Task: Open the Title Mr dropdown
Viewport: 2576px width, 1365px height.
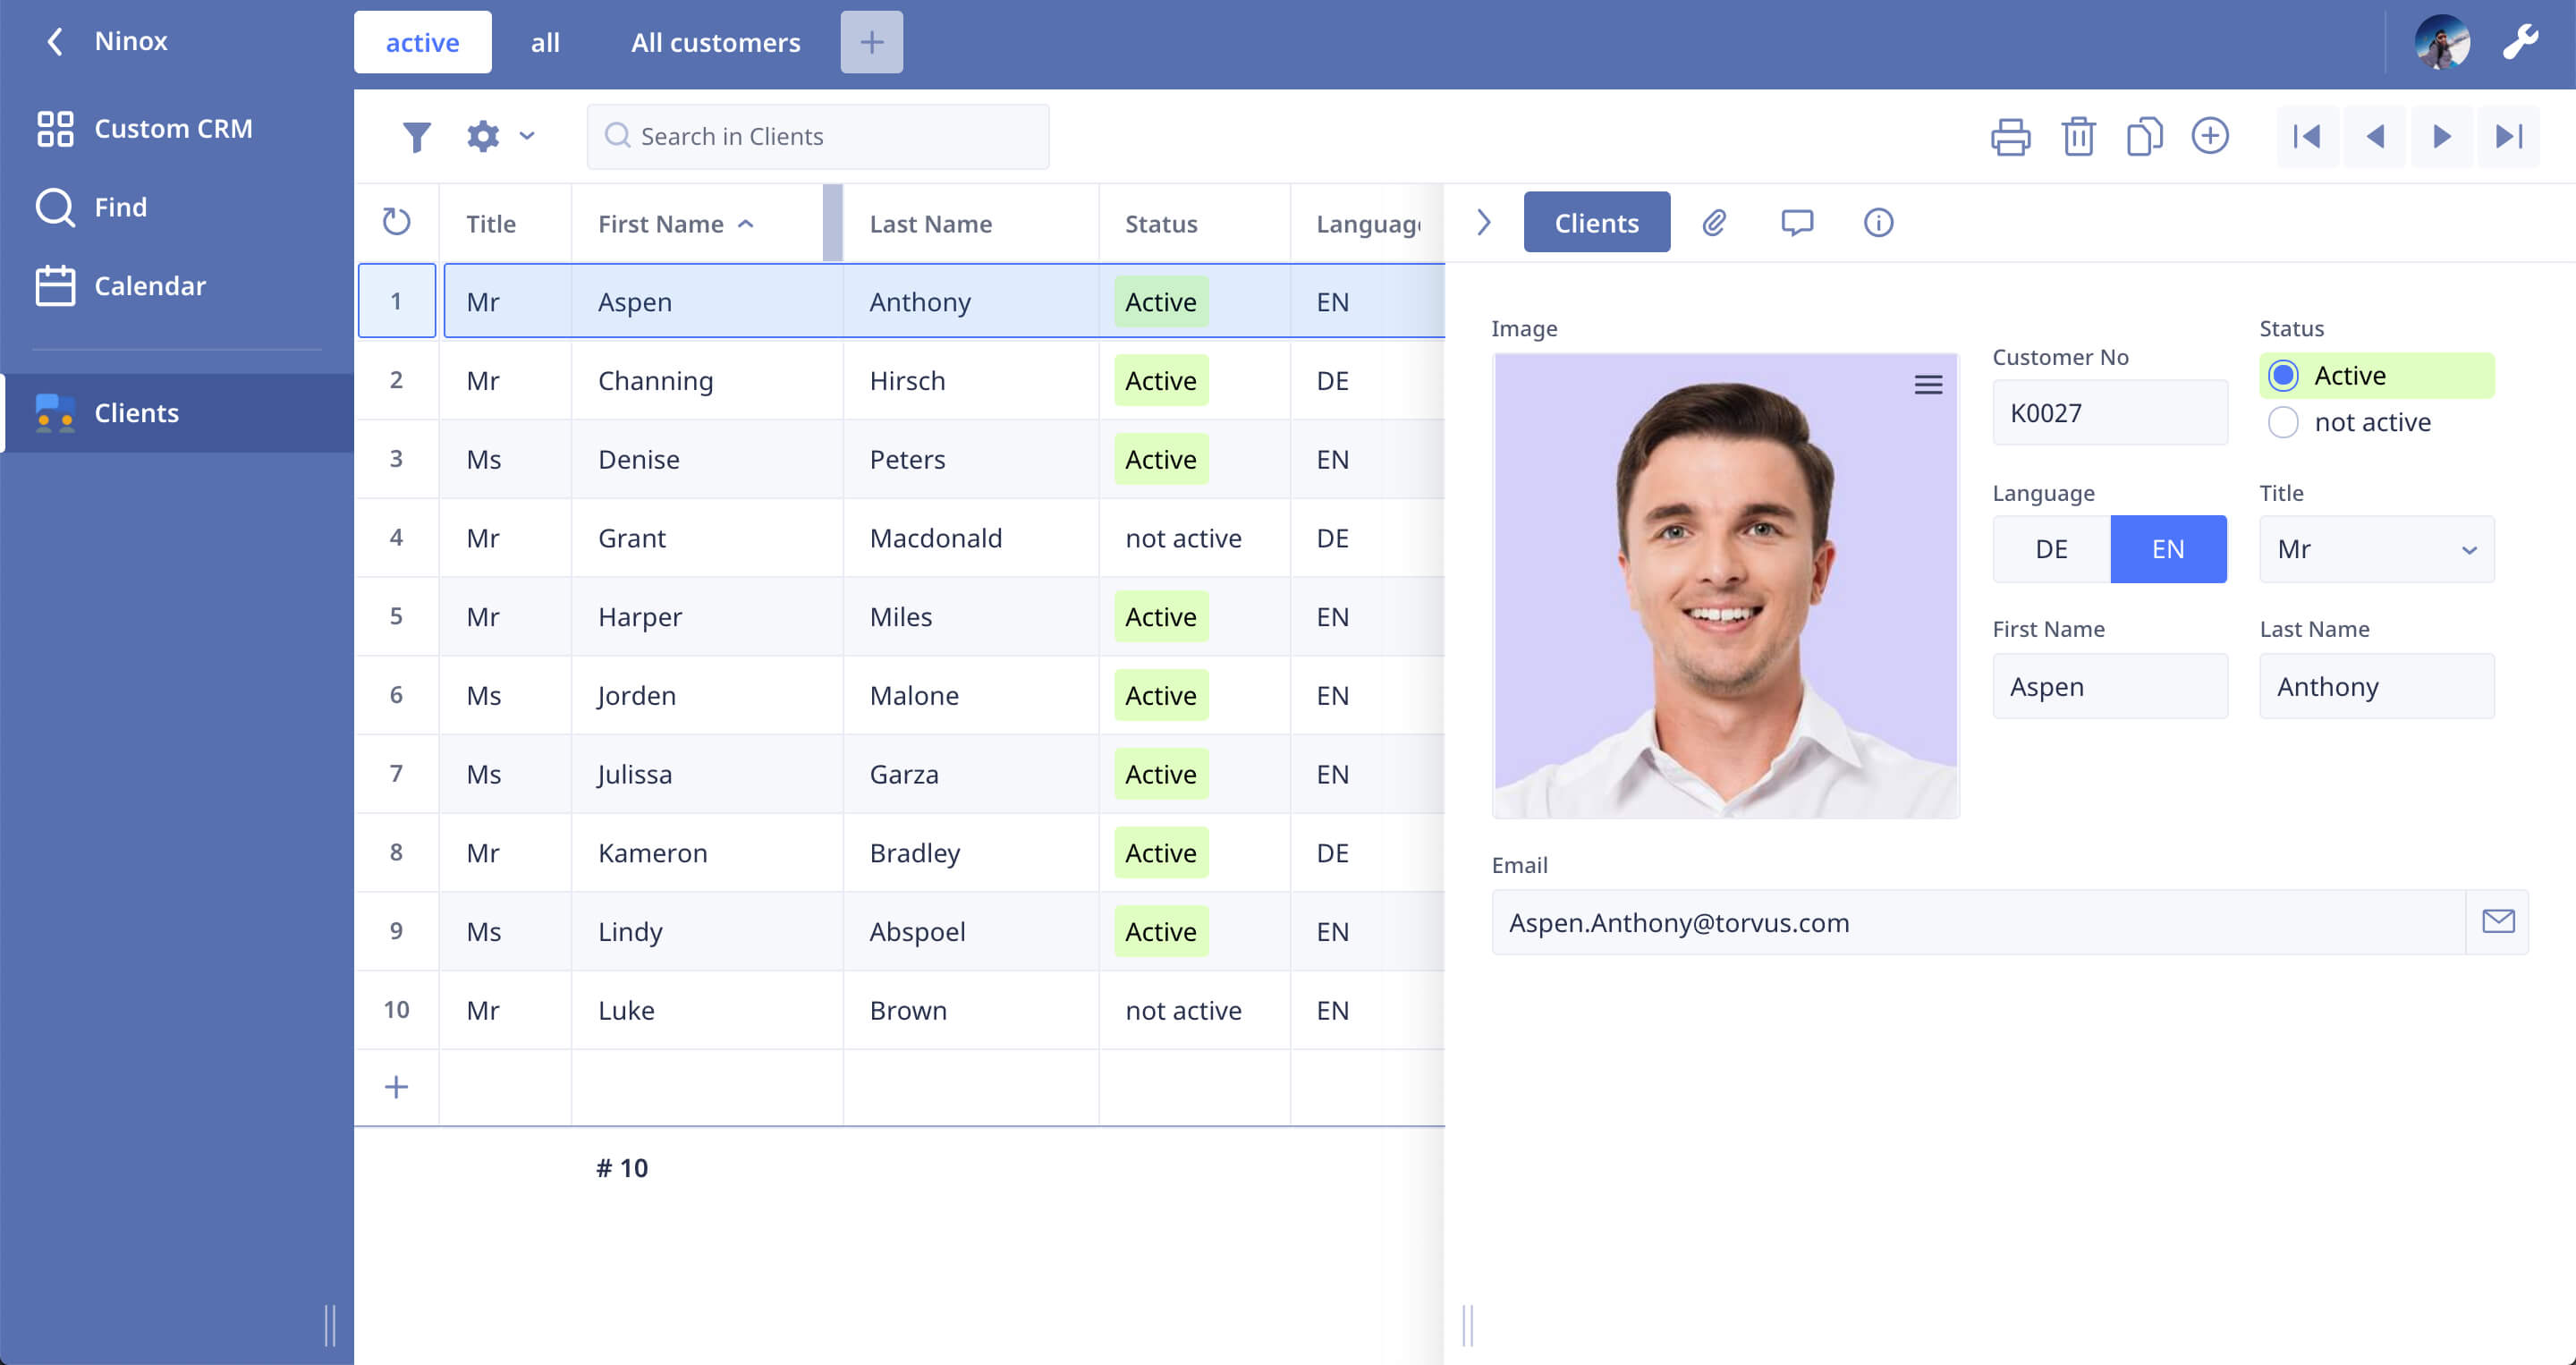Action: click(x=2376, y=549)
